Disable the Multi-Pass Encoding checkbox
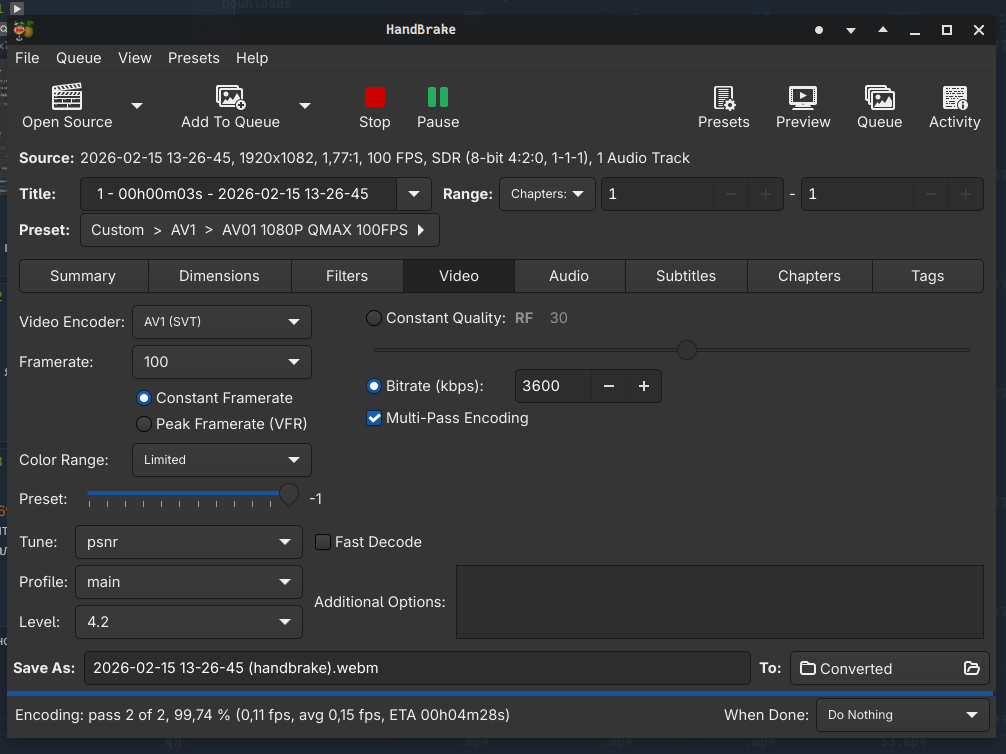Viewport: 1006px width, 754px height. tap(375, 418)
